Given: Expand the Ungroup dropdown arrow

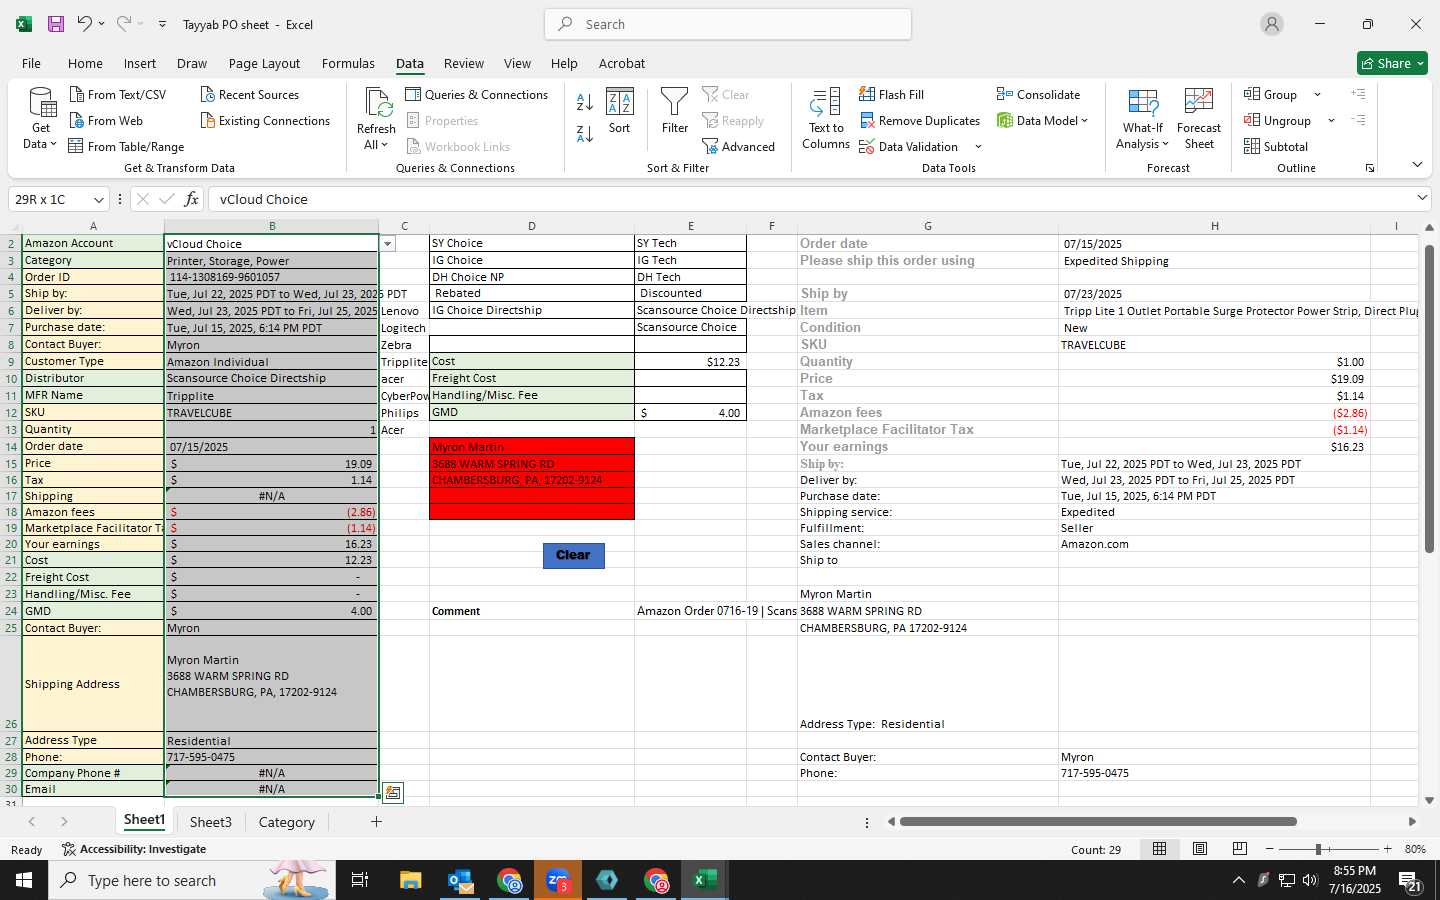Looking at the screenshot, I should 1331,120.
